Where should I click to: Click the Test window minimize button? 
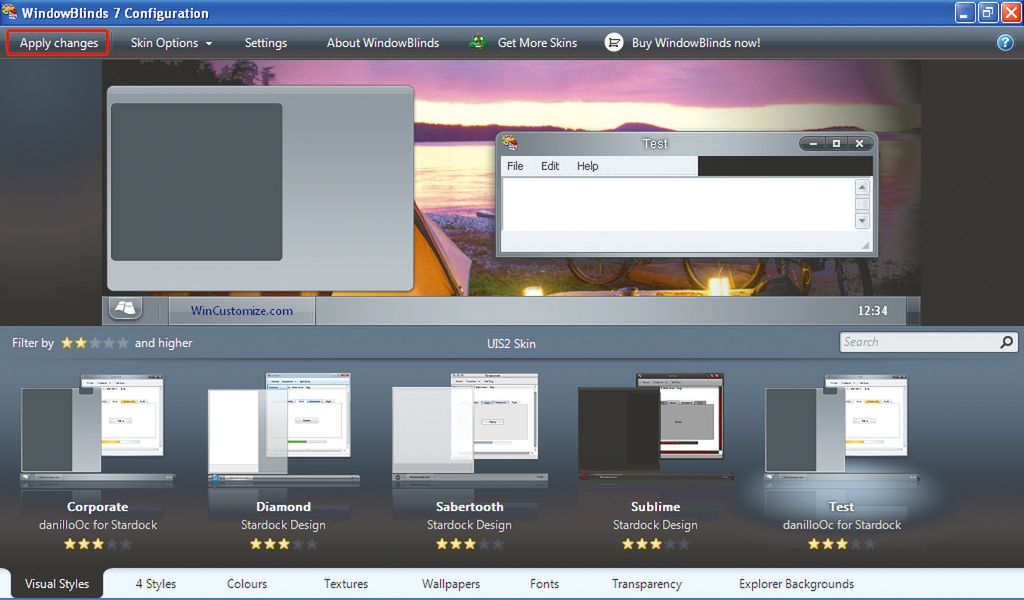click(812, 144)
